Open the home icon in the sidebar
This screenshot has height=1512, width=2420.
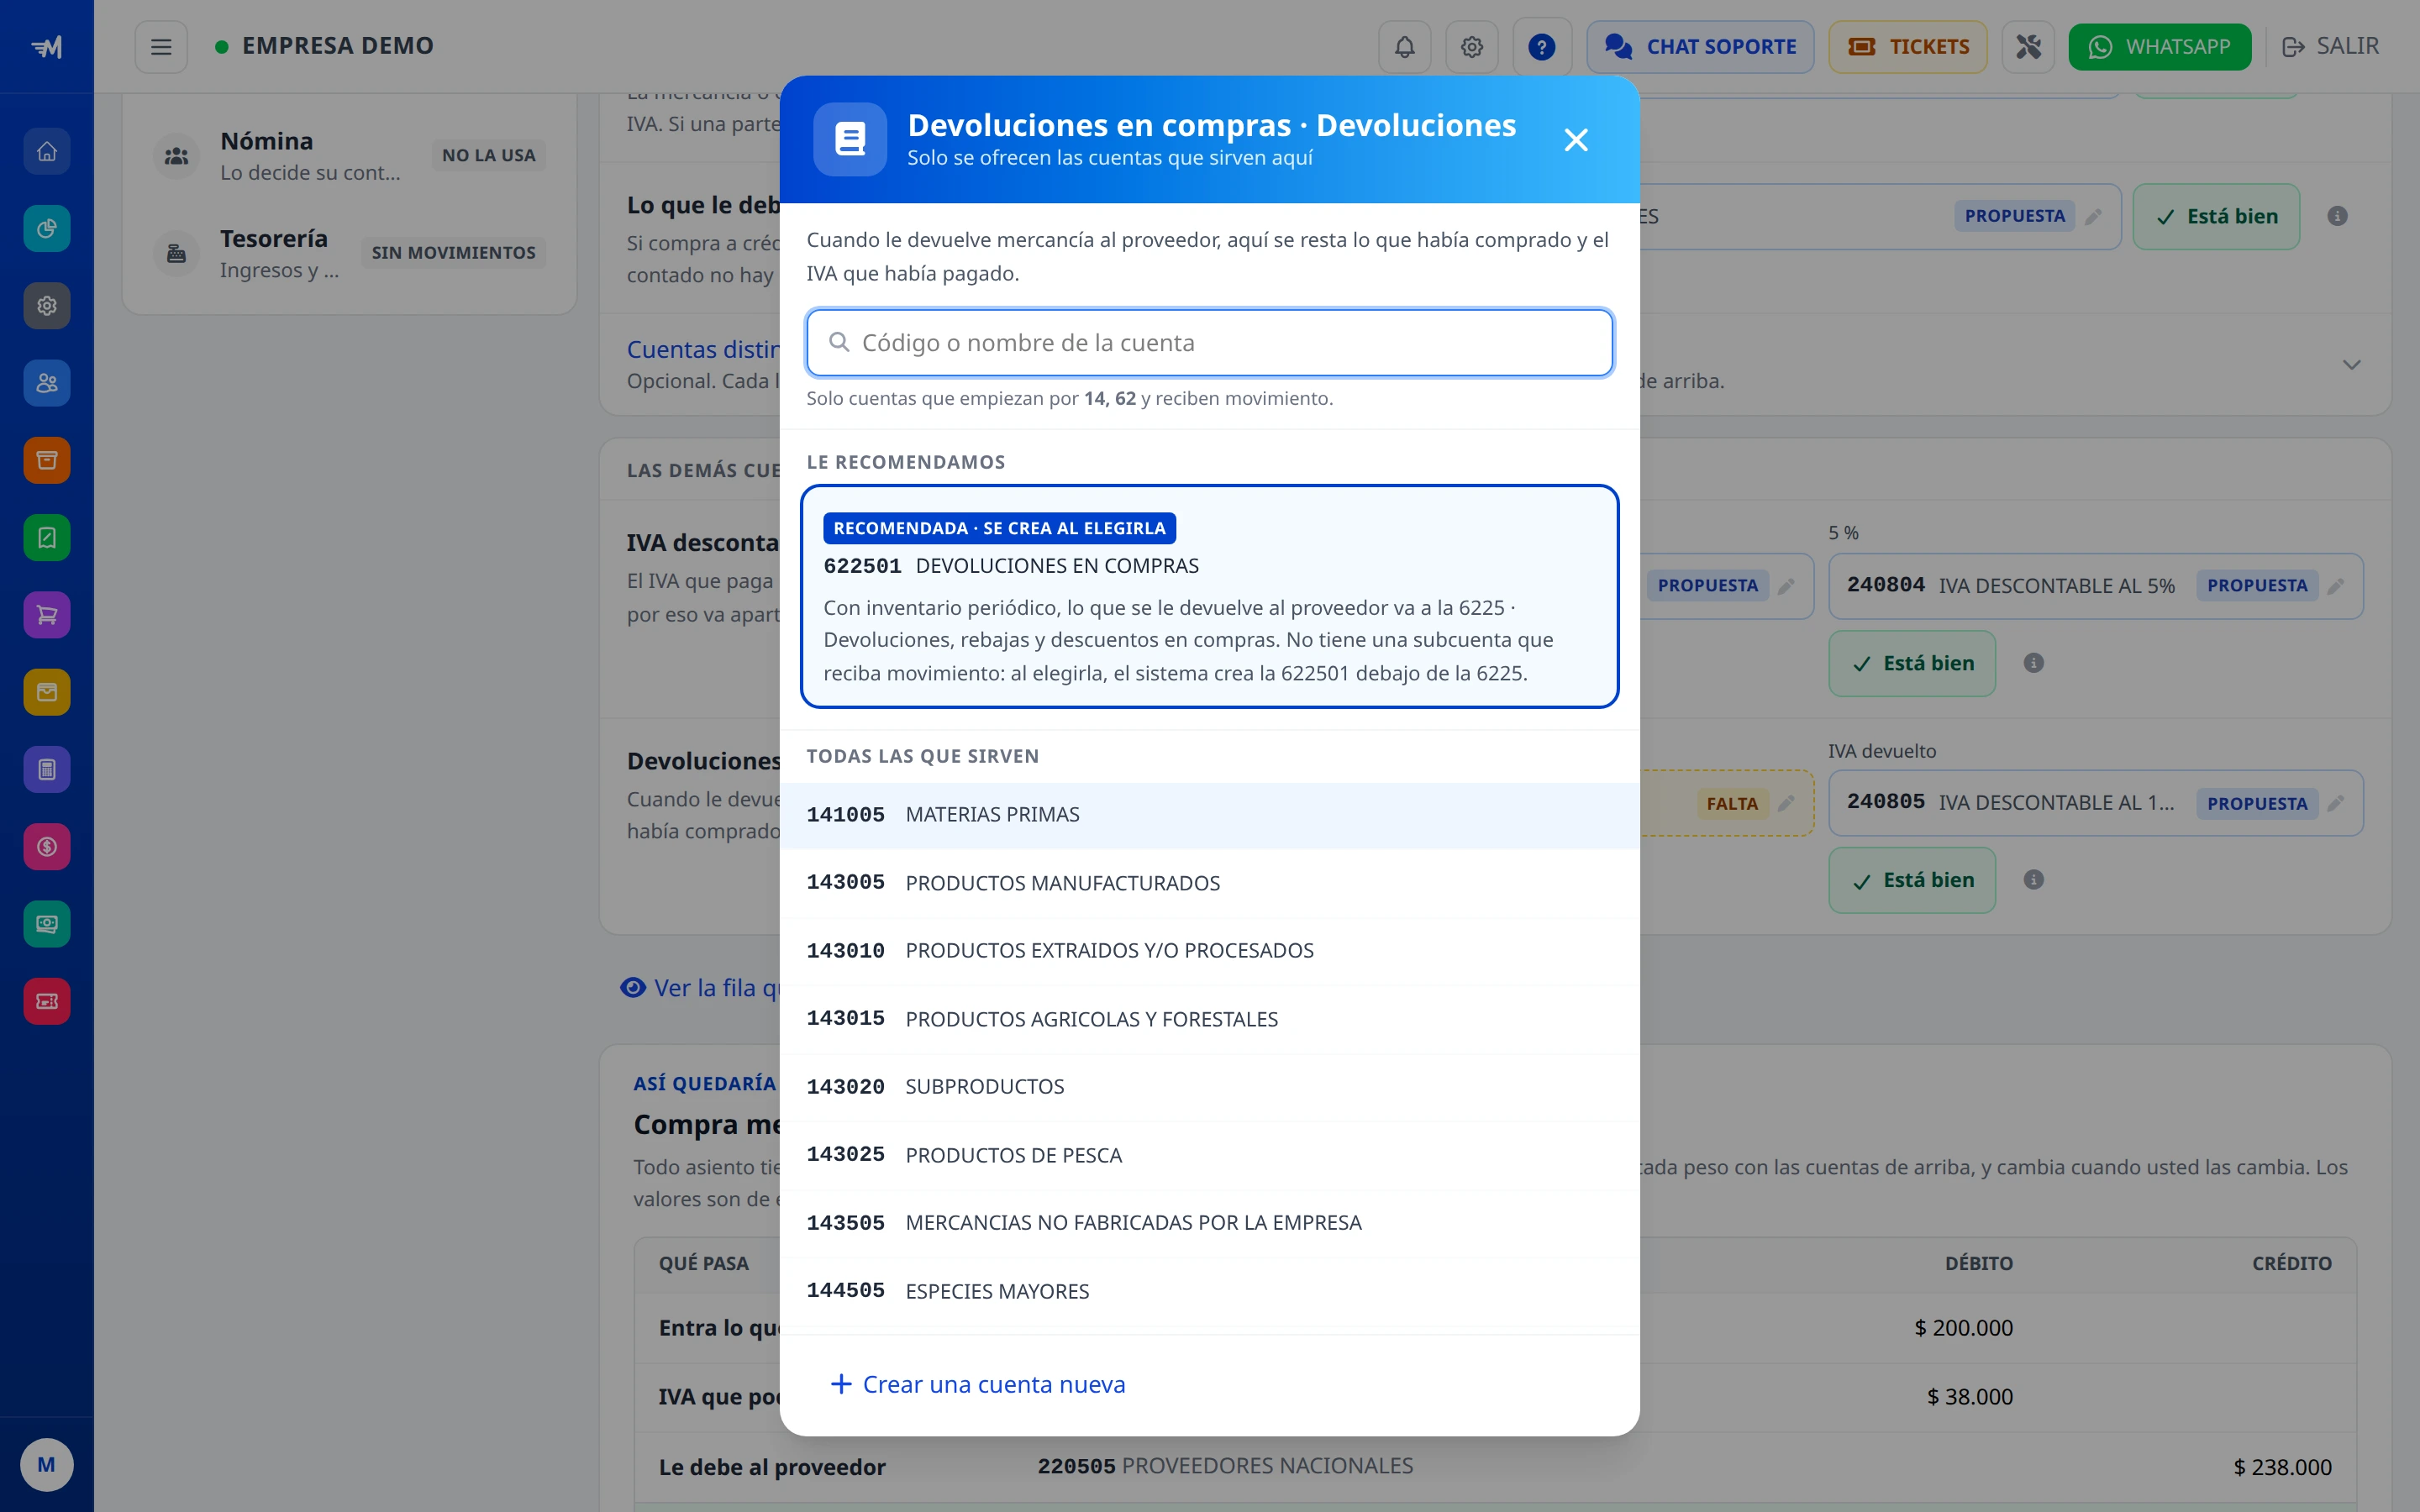point(47,151)
